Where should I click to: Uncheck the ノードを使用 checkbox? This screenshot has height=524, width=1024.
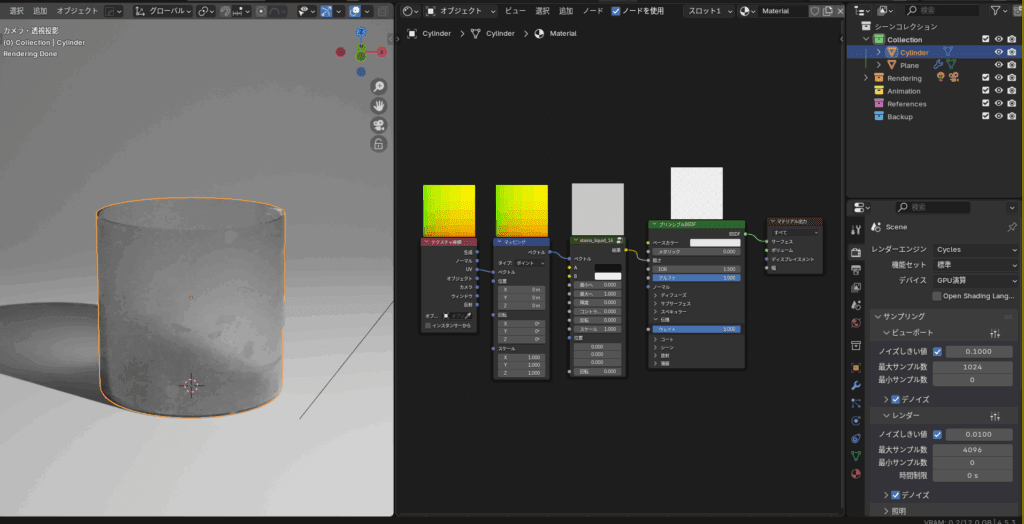click(616, 11)
